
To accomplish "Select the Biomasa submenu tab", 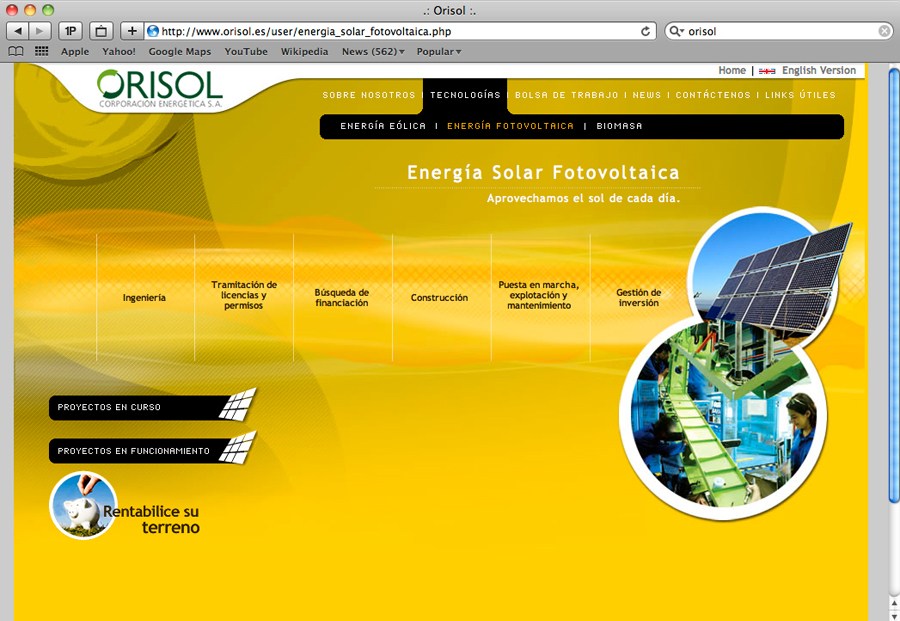I will click(x=619, y=126).
